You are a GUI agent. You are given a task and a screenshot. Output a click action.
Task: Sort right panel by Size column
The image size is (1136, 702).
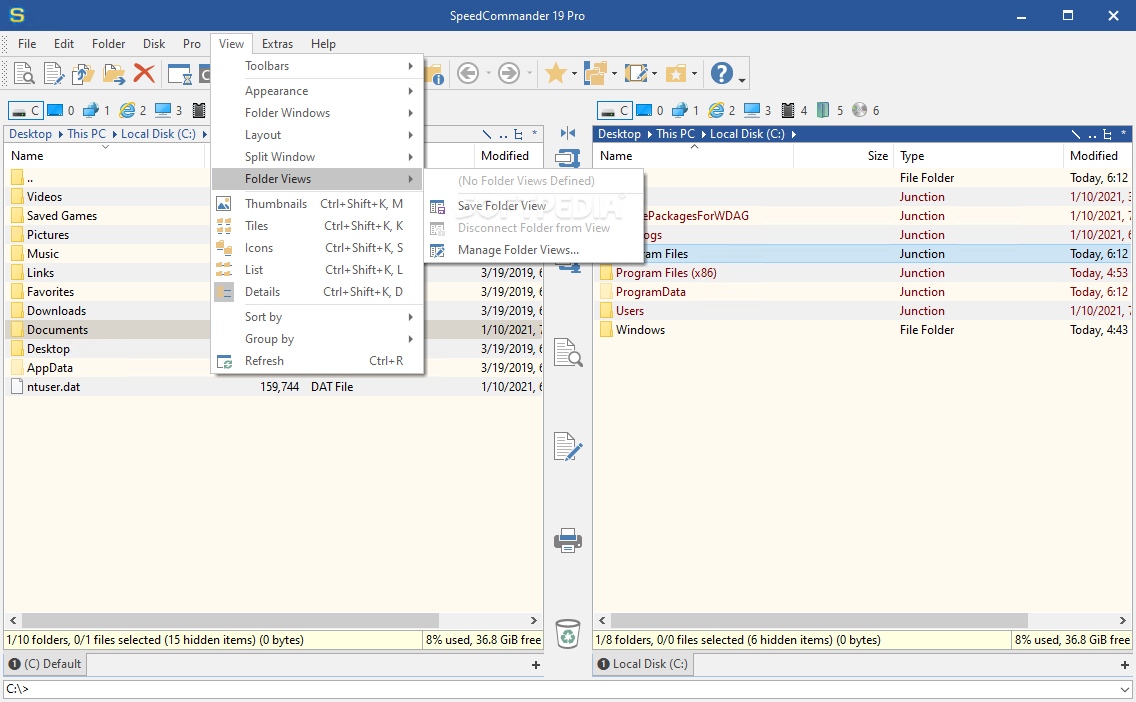click(x=843, y=156)
